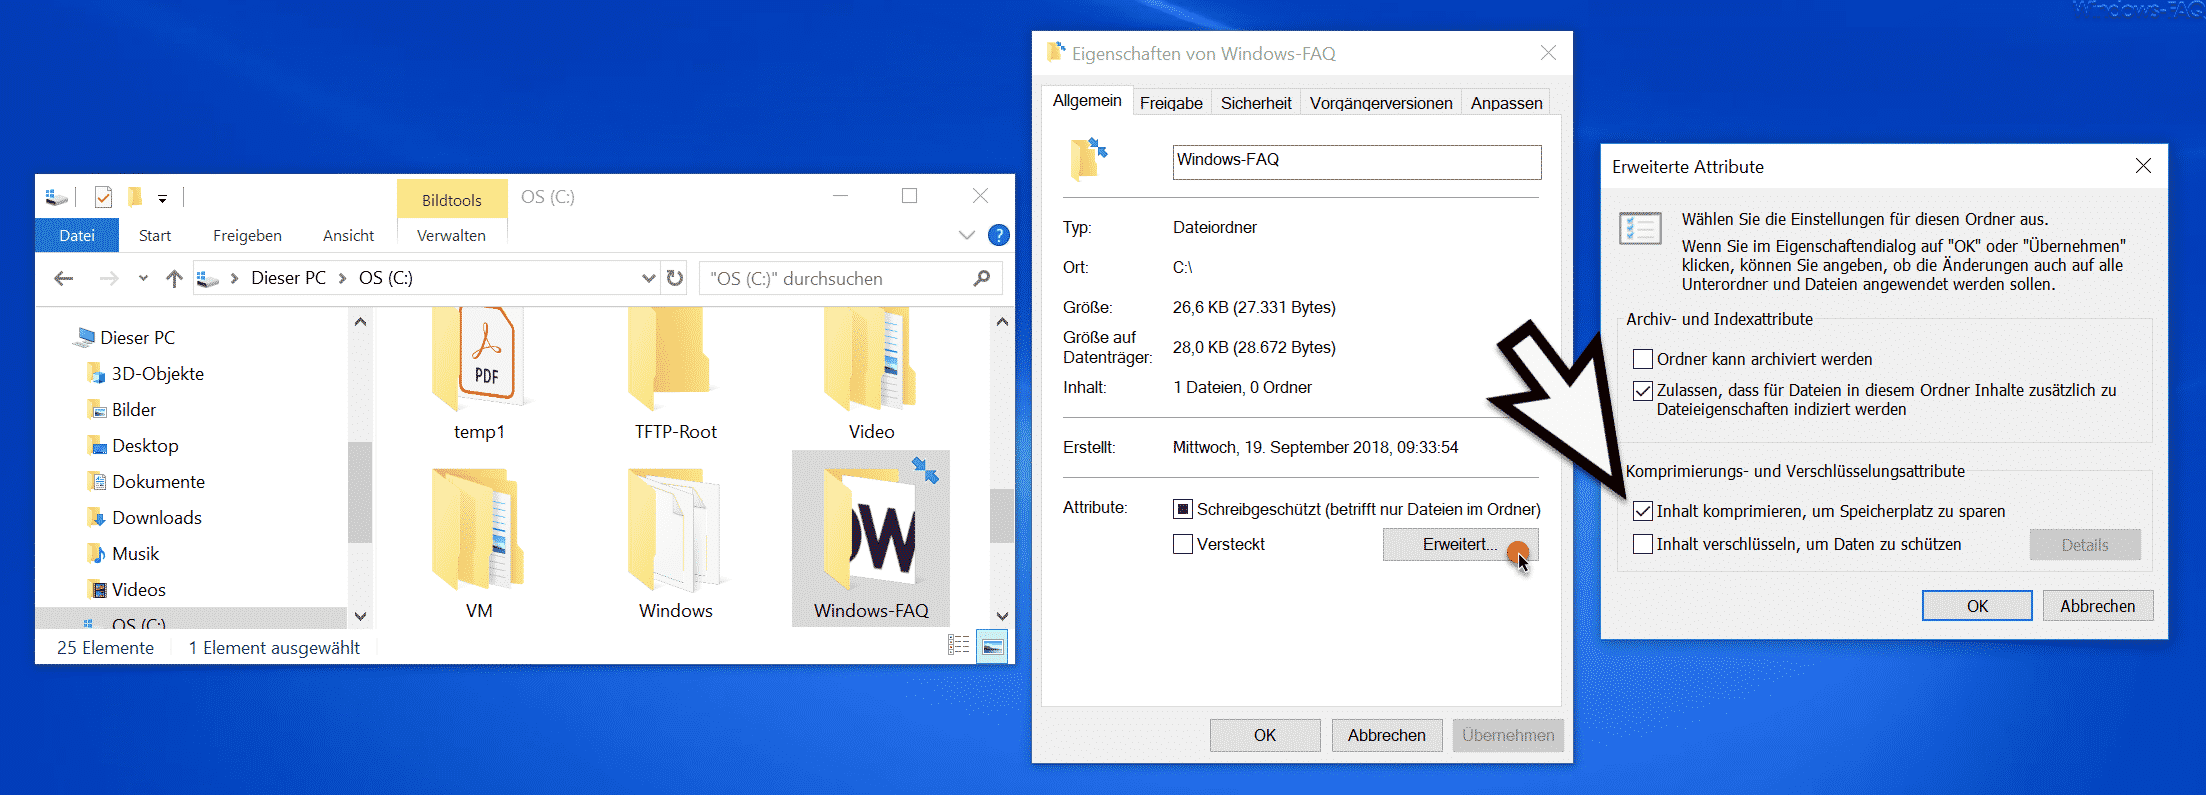Toggle the Schreibgeschützt checkbox
This screenshot has width=2206, height=795.
point(1183,510)
